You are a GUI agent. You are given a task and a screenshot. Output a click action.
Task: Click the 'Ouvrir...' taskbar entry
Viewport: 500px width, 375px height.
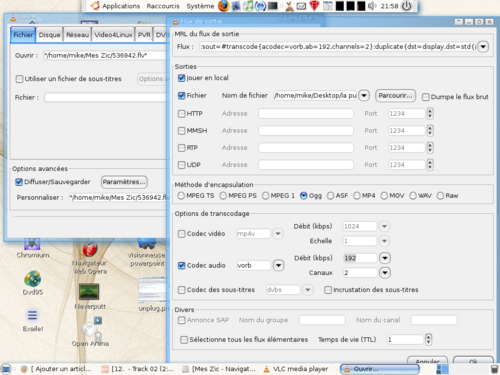click(380, 369)
